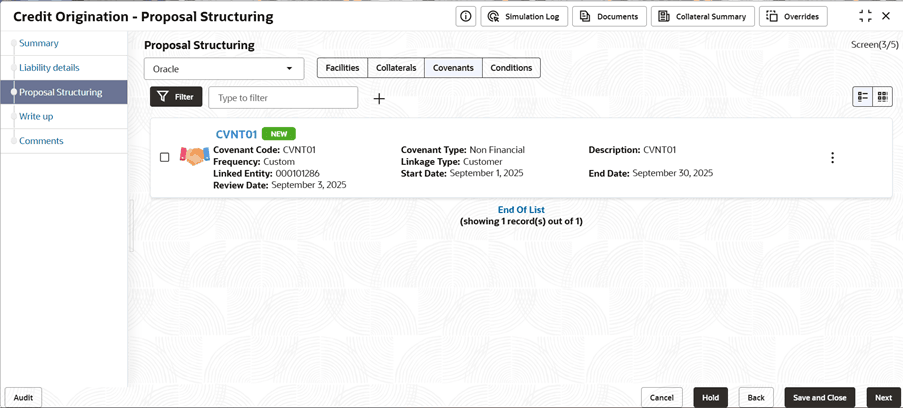903x408 pixels.
Task: Click the NEW status badge
Action: [x=279, y=134]
